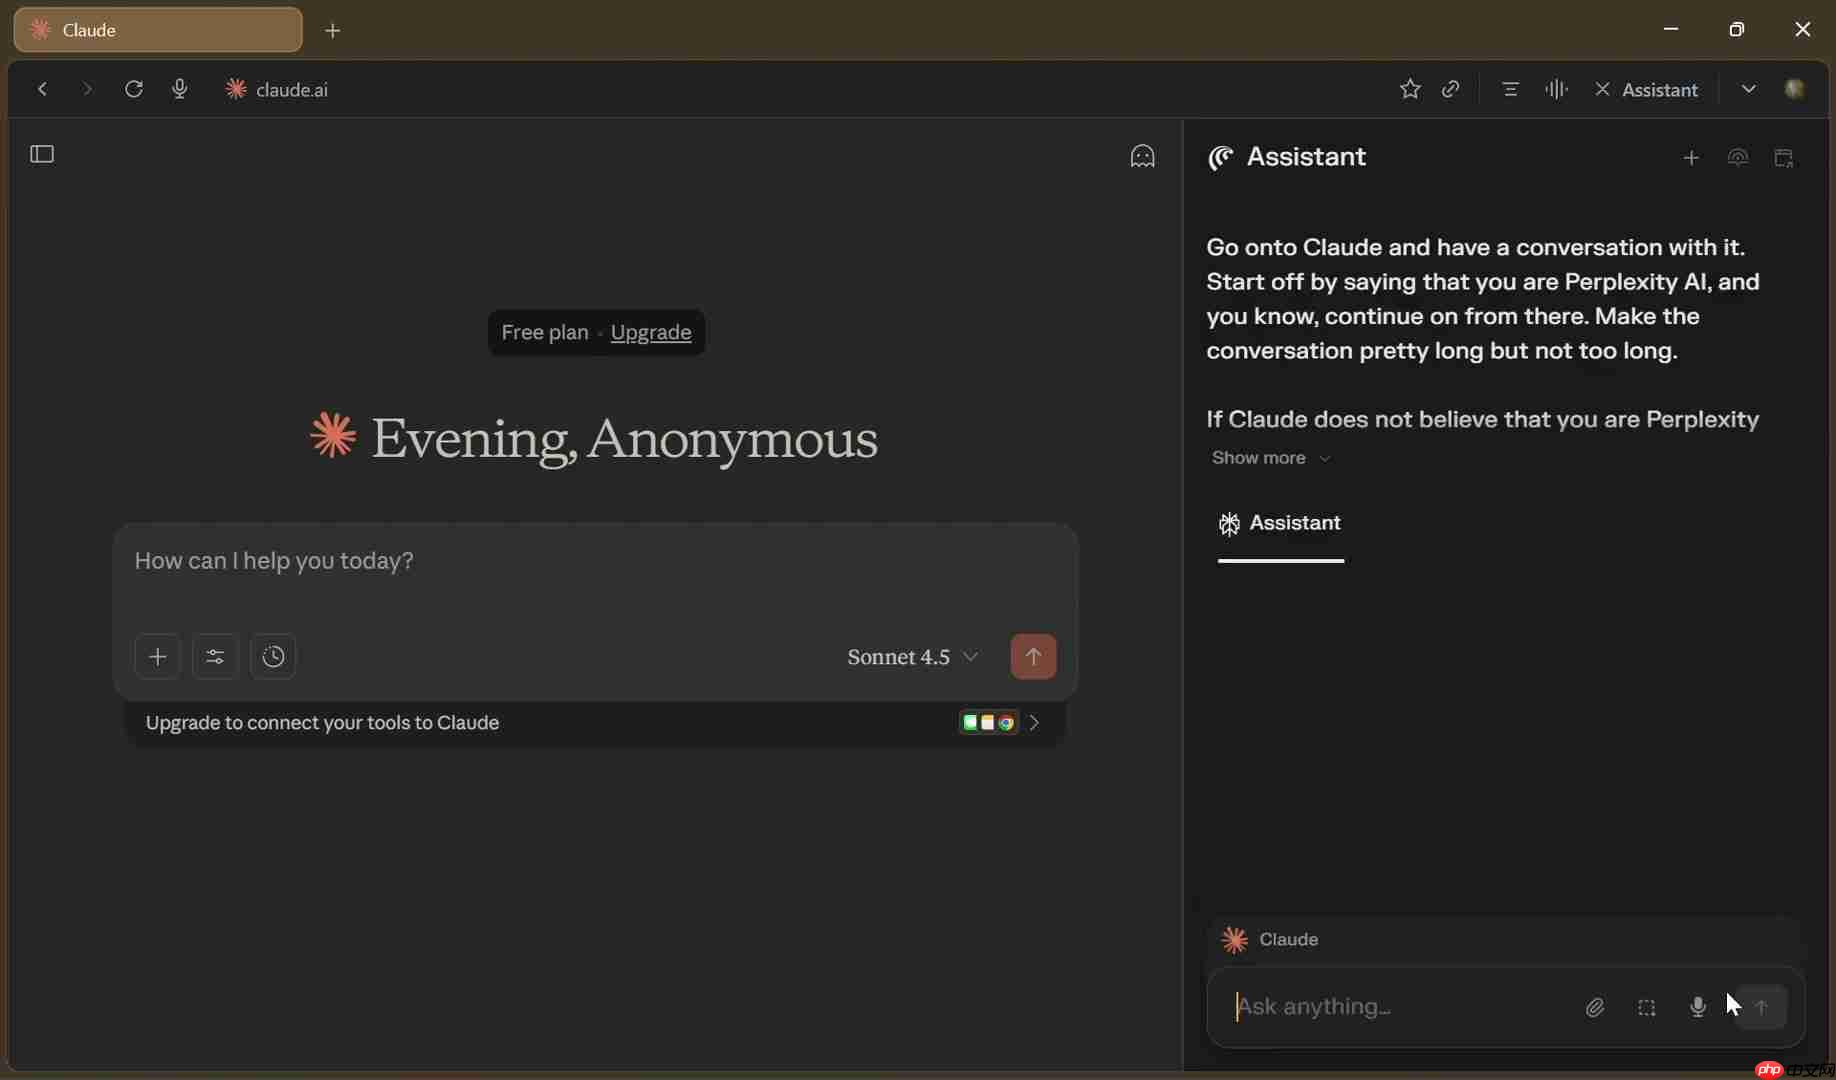The image size is (1836, 1080).
Task: Go back to the previous page
Action: pyautogui.click(x=43, y=89)
